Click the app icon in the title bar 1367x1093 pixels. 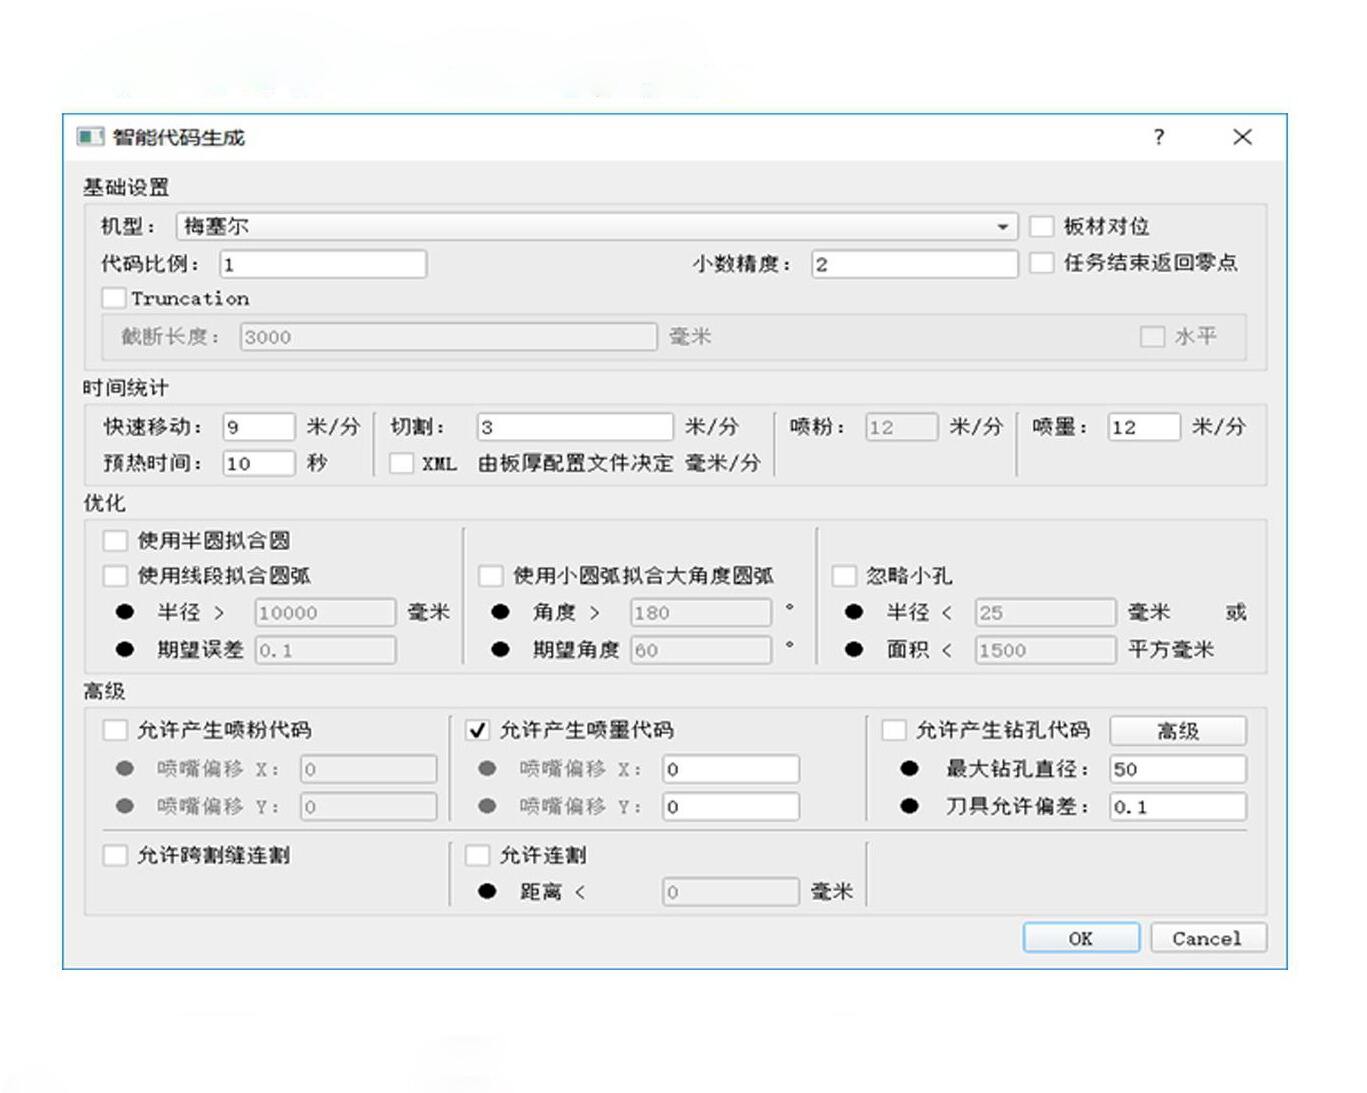point(90,136)
